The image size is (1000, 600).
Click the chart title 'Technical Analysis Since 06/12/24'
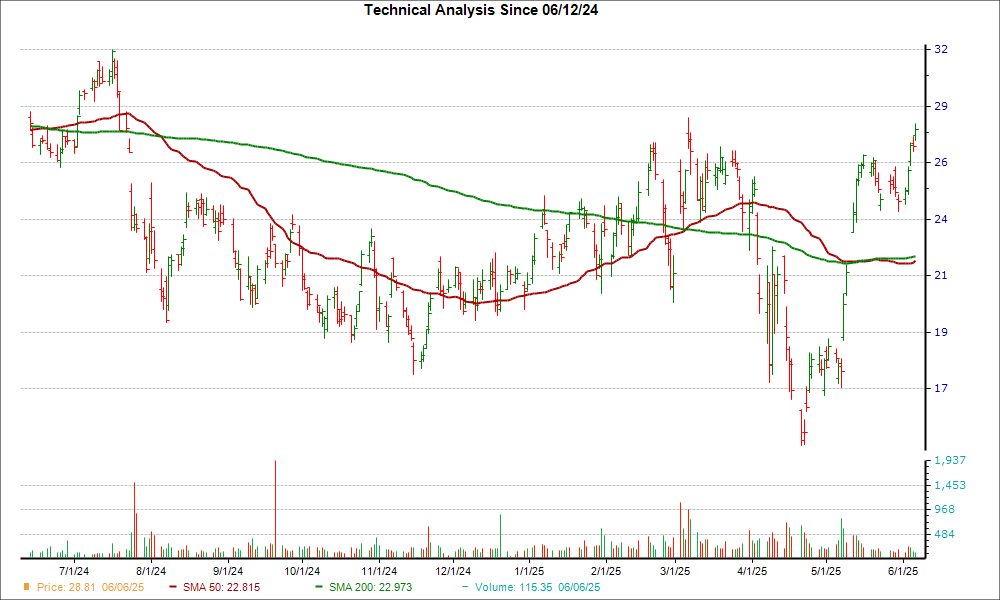(x=481, y=10)
